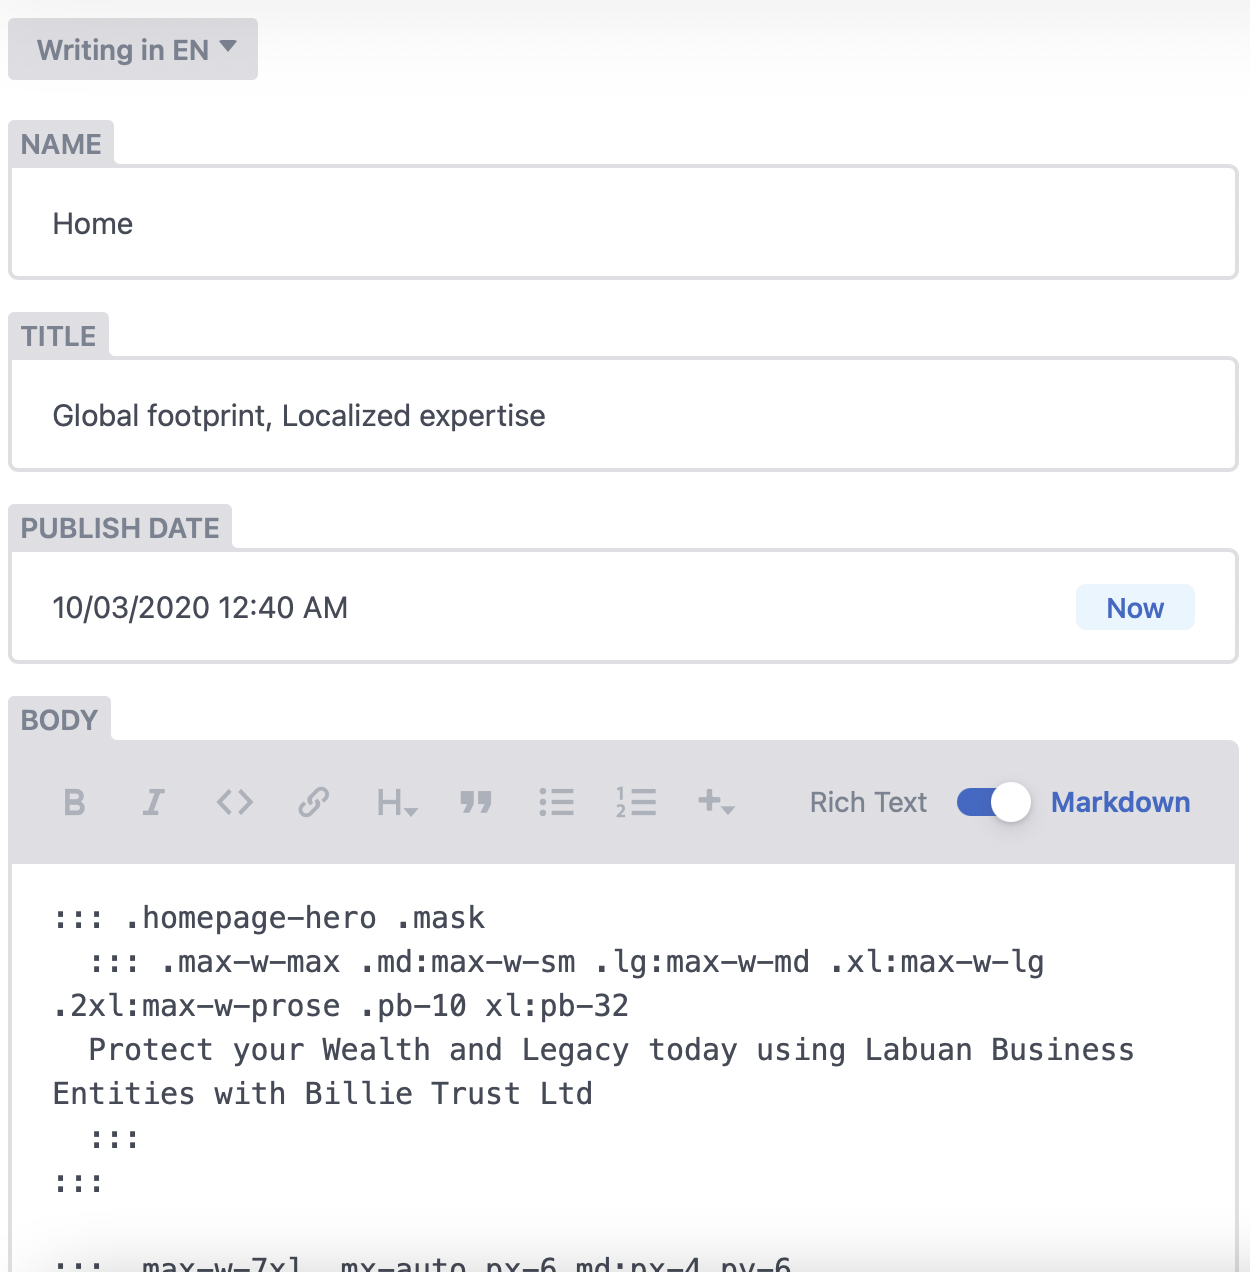Switch editor to Rich Text mode

tap(868, 802)
